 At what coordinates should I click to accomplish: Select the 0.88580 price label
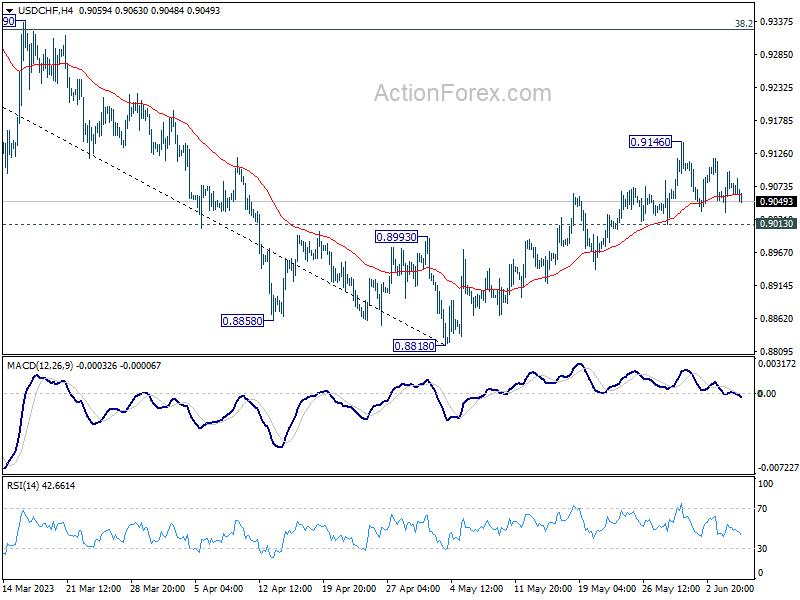(242, 321)
